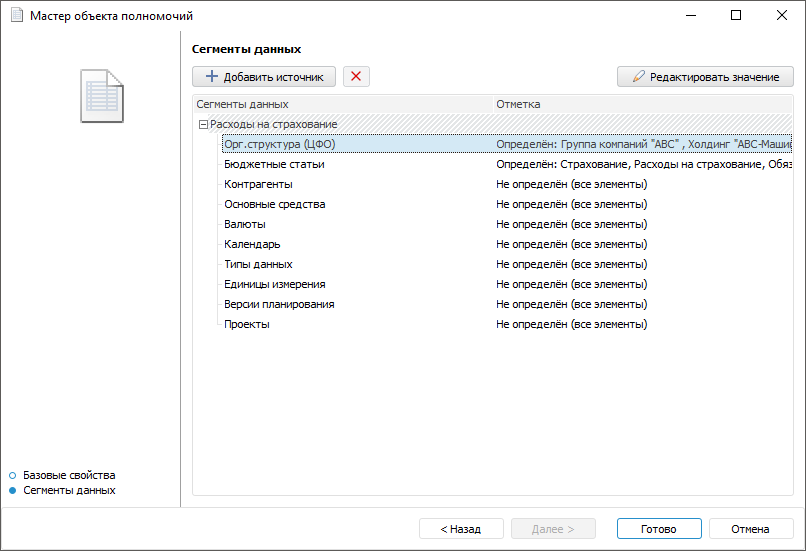Select the Орг.структура (ЦФО) segment row

pyautogui.click(x=280, y=144)
